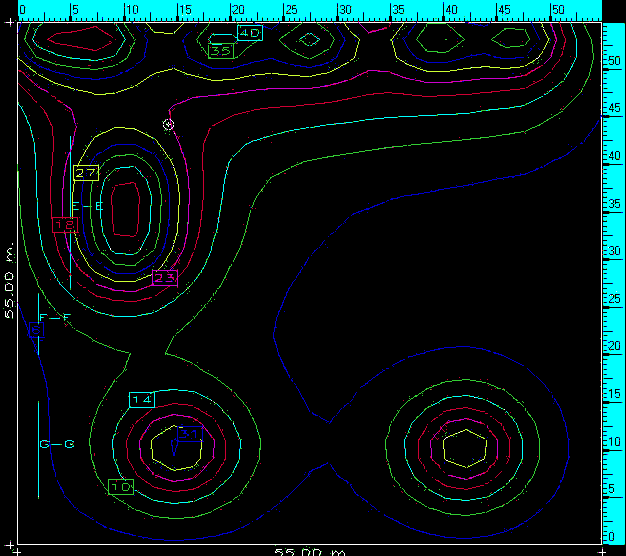Select the F-F section label
The image size is (626, 556).
pos(55,318)
